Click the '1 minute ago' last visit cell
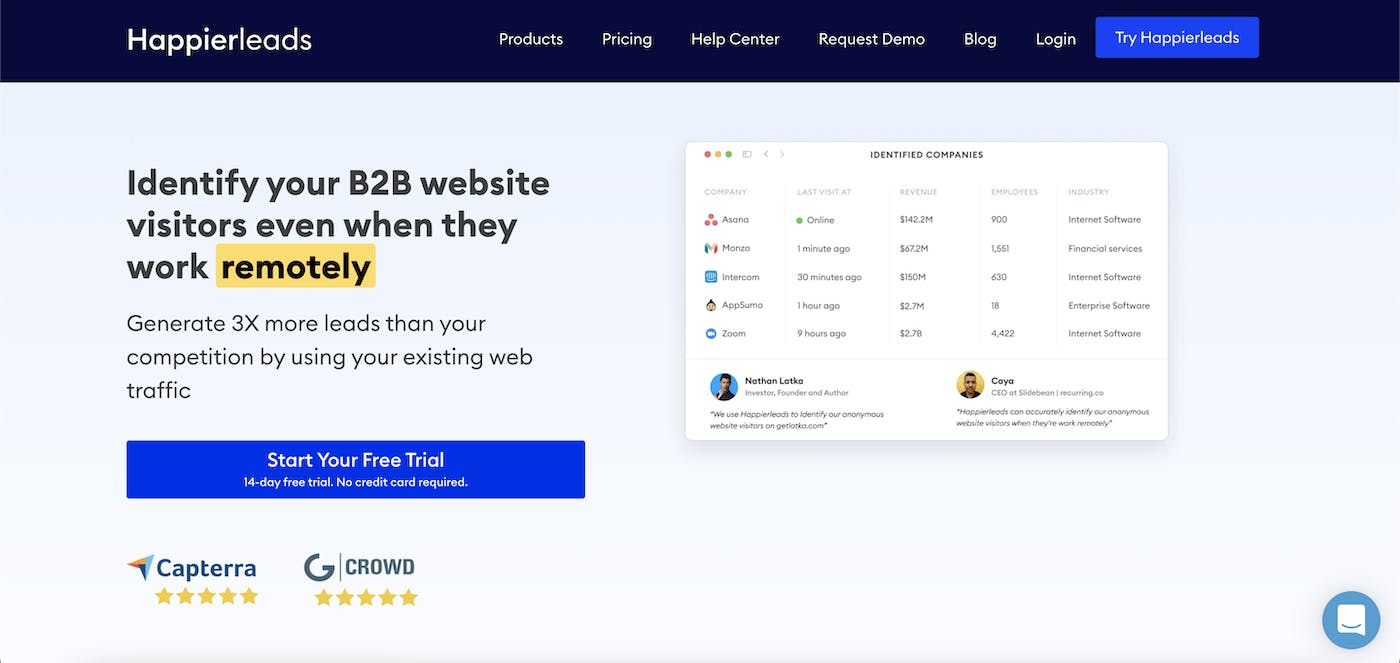The image size is (1400, 663). [824, 248]
